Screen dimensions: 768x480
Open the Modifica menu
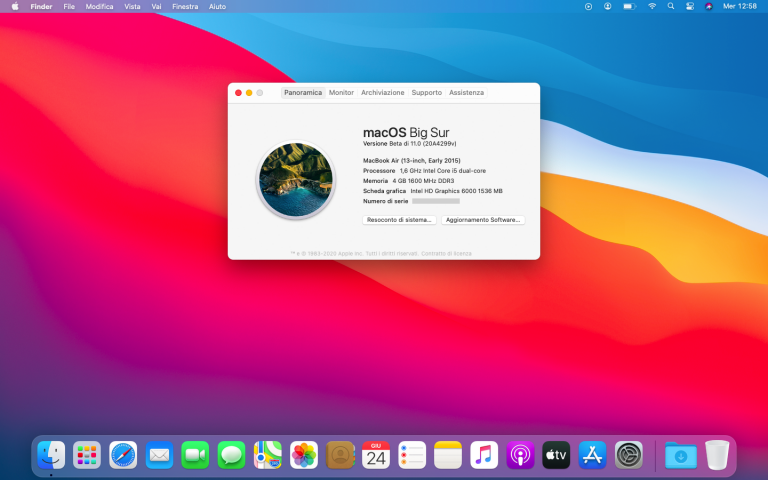point(99,6)
